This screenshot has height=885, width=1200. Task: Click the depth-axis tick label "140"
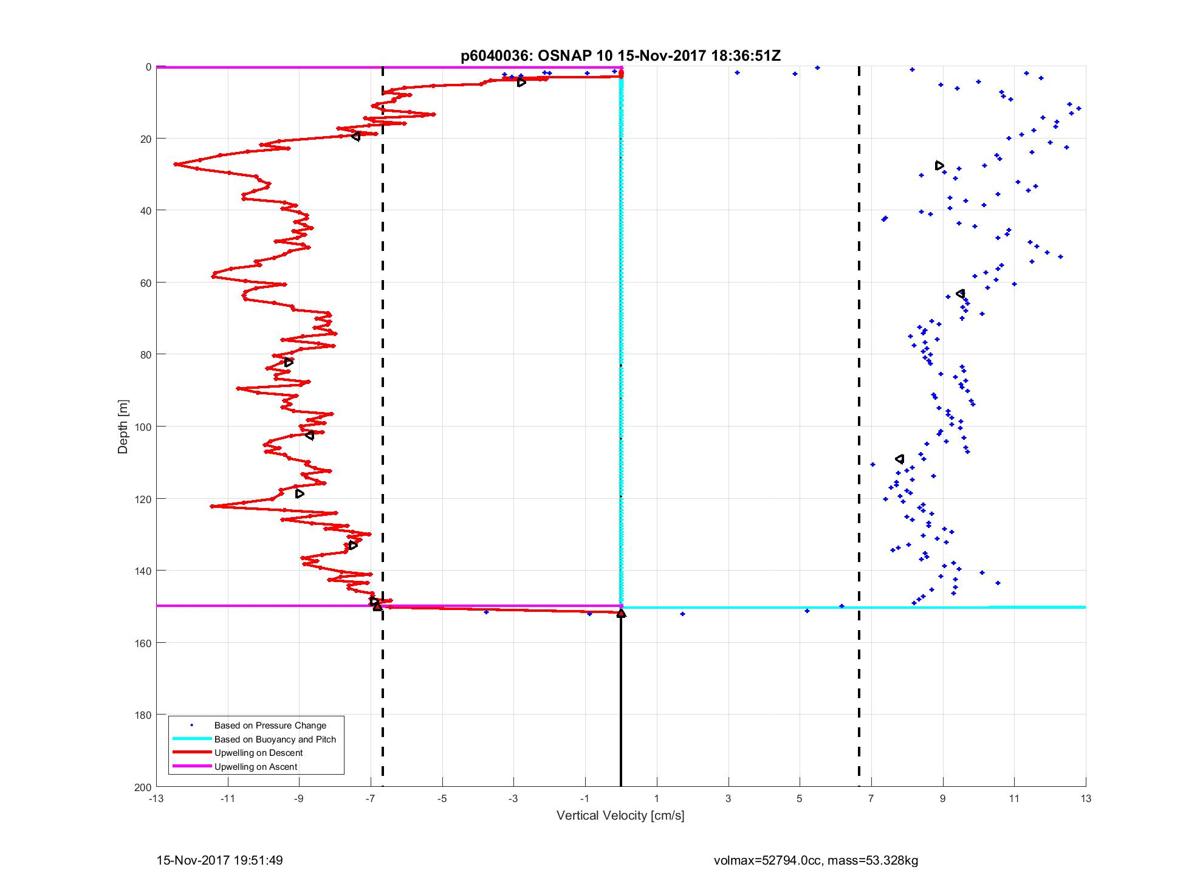point(143,571)
